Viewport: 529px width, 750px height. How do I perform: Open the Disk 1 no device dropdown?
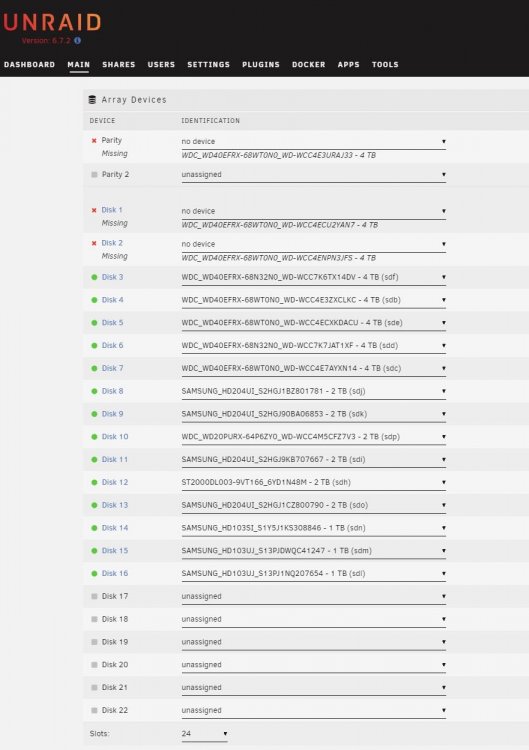tap(313, 211)
